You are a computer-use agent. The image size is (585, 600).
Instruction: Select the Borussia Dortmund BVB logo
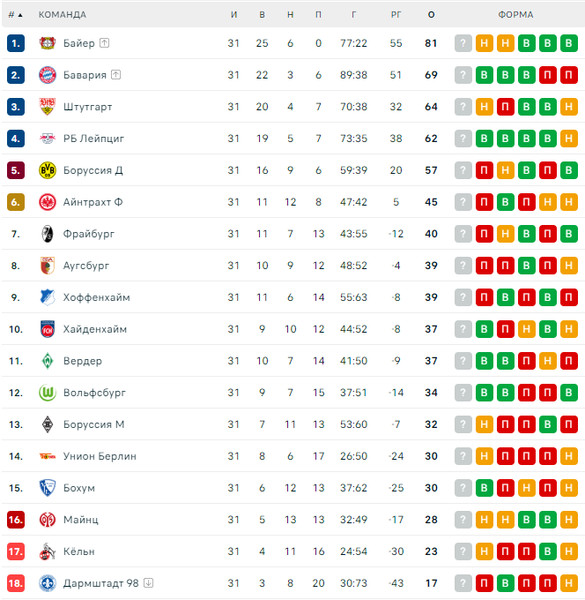pos(47,170)
